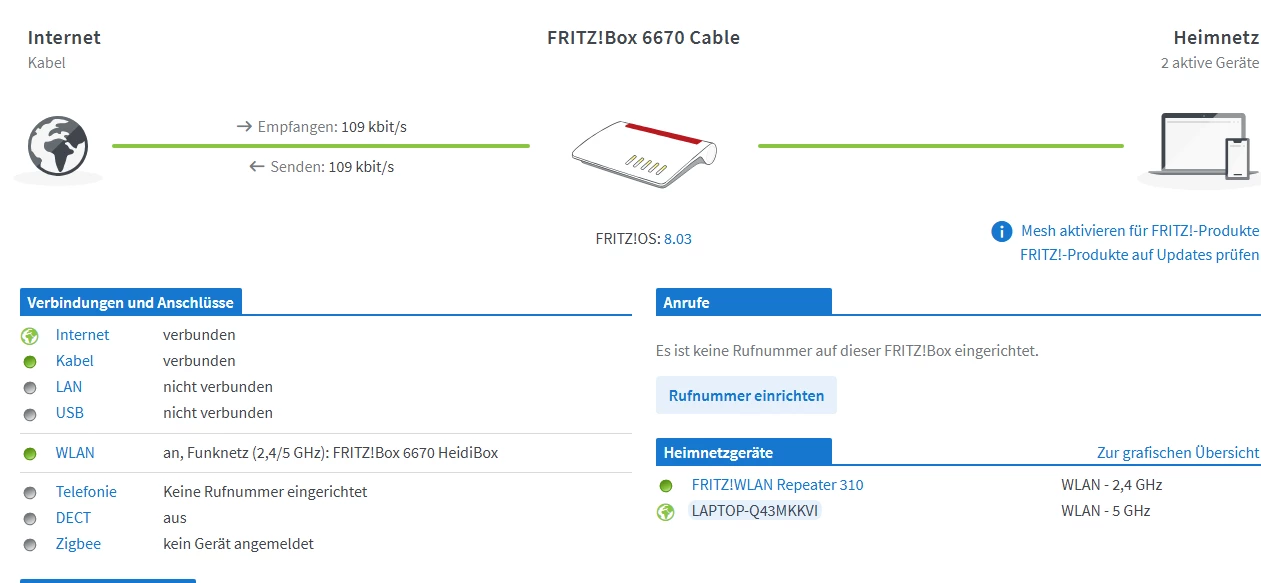Click Mesh aktivieren für FRITZ!-Produkte link
Image resolution: width=1261 pixels, height=583 pixels.
coord(1139,231)
